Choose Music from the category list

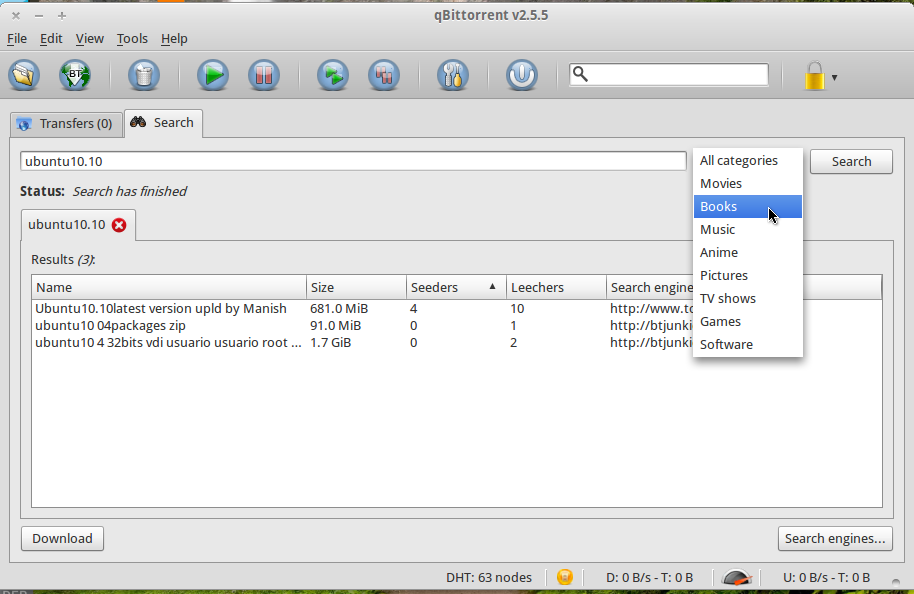748,230
